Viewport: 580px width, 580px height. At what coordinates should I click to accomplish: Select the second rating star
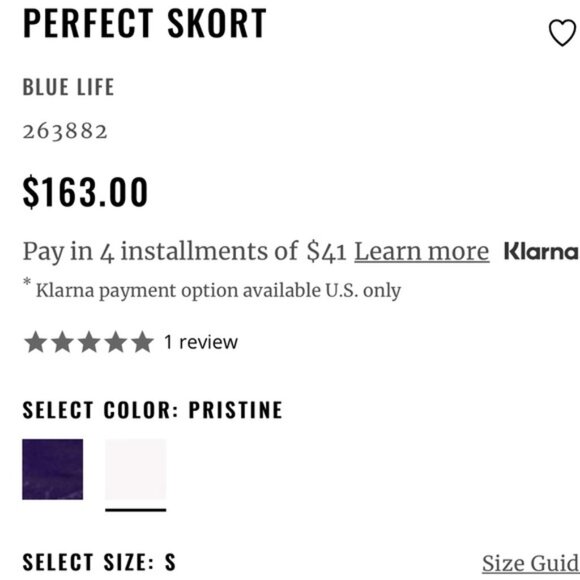(62, 342)
